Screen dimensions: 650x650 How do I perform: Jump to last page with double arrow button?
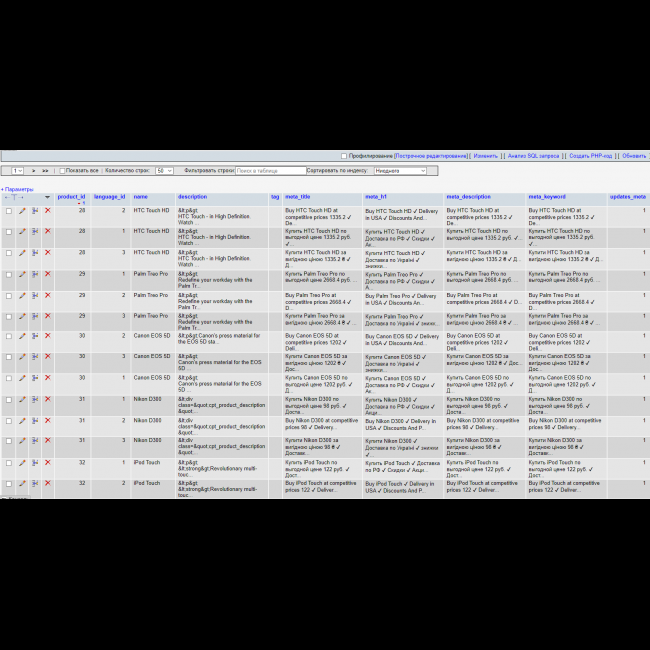(45, 171)
